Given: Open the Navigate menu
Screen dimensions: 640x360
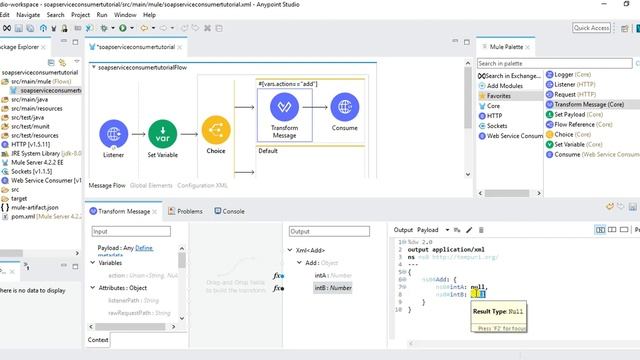Looking at the screenshot, I should (28, 15).
